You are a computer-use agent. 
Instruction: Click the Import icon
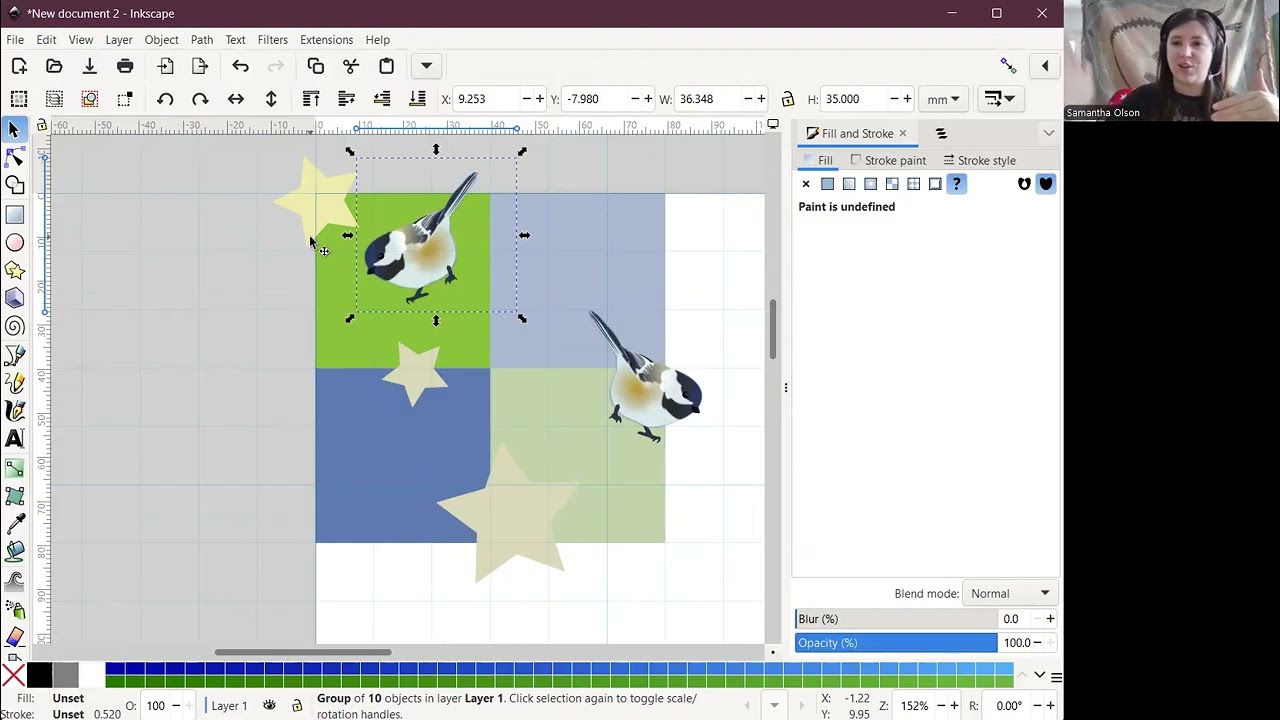165,66
